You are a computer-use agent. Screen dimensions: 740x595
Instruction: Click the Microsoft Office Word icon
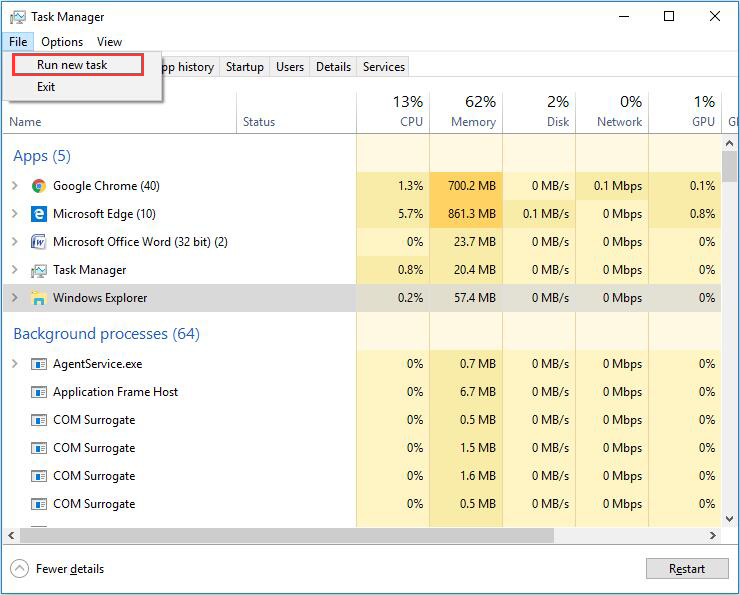(x=39, y=242)
